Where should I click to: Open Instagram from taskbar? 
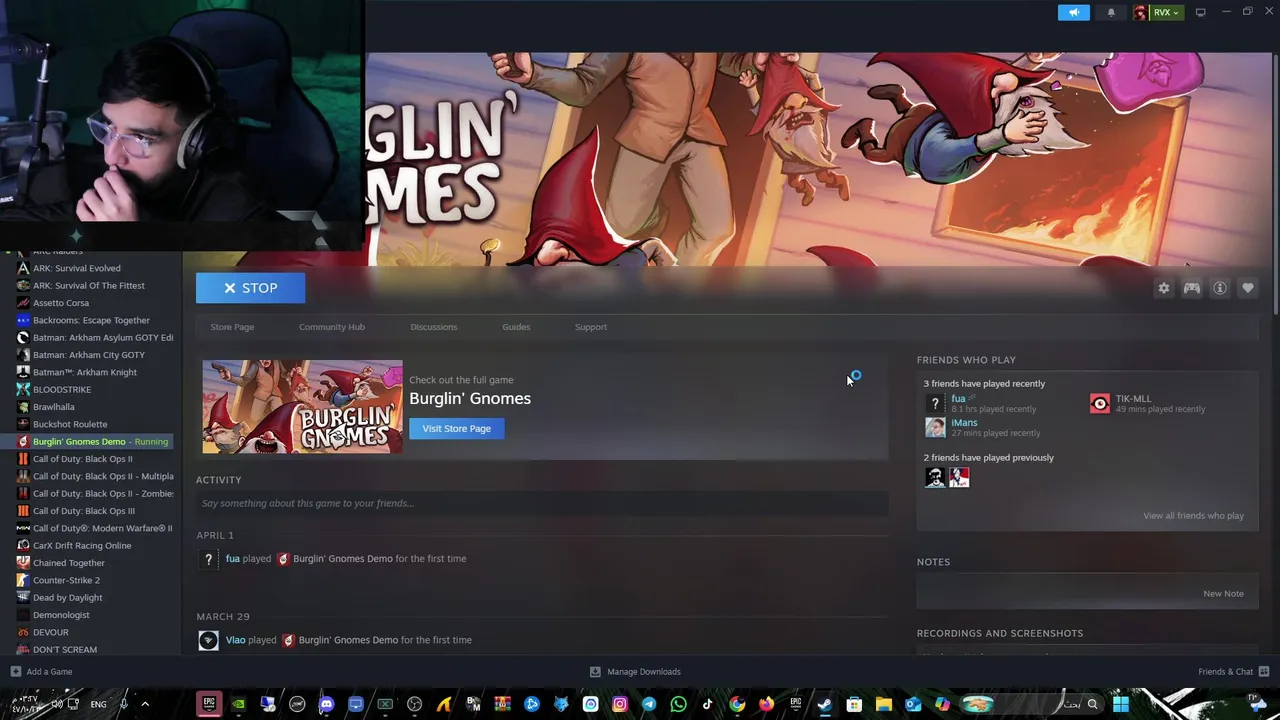pos(620,704)
